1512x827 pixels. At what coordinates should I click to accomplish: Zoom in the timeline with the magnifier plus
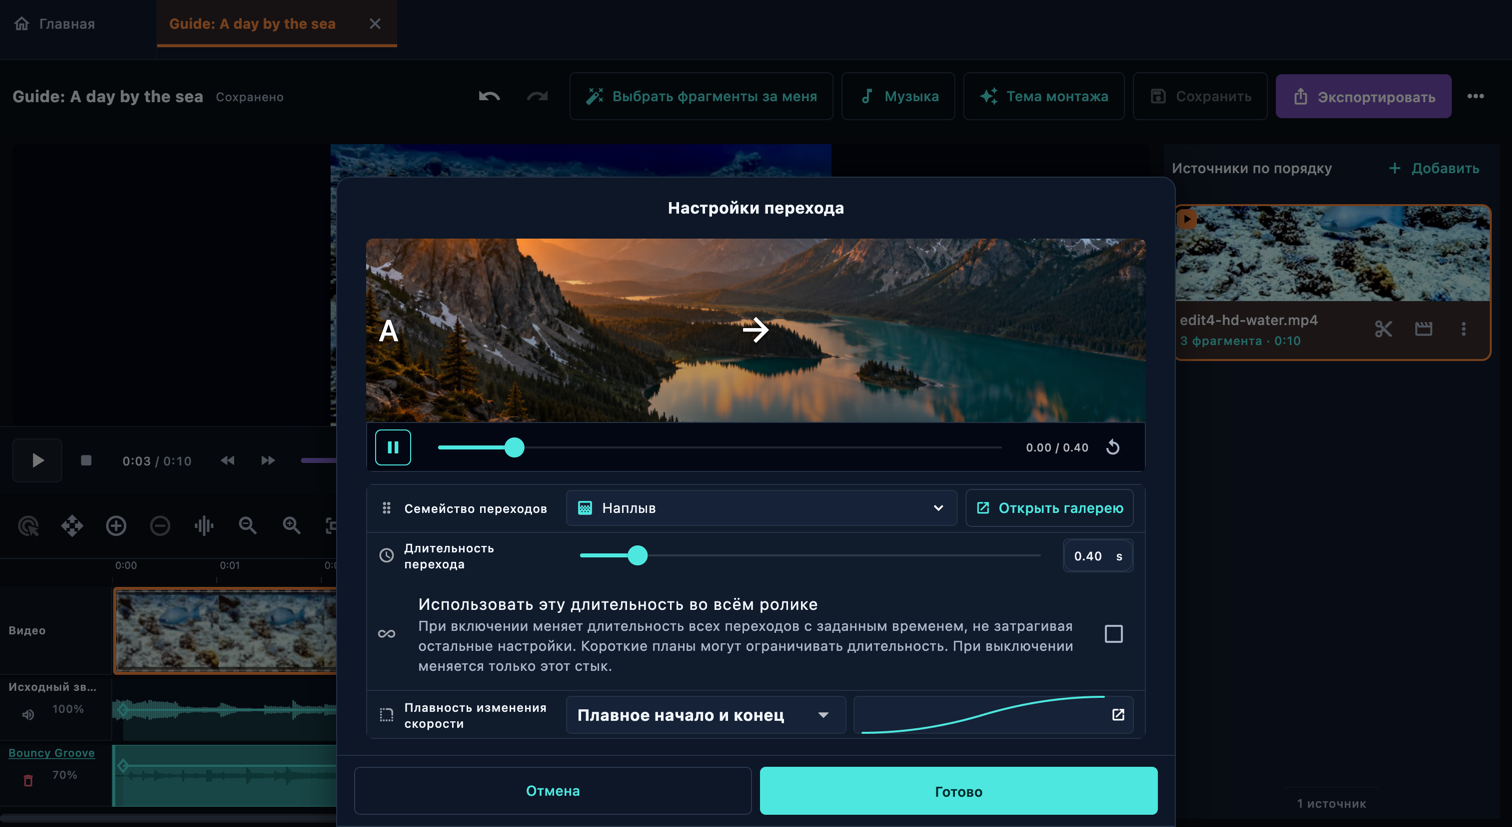(292, 525)
